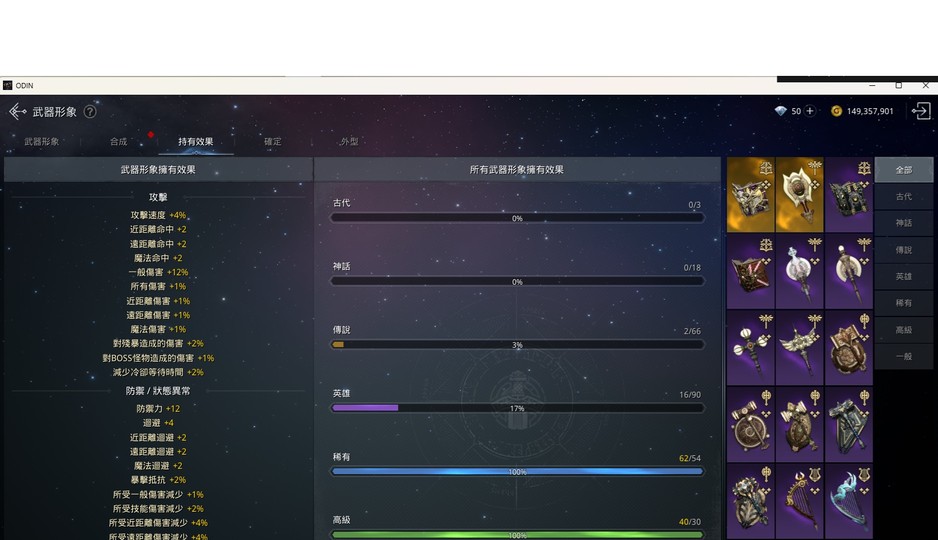Click the exit door icon at top right
The width and height of the screenshot is (938, 540).
[x=921, y=111]
